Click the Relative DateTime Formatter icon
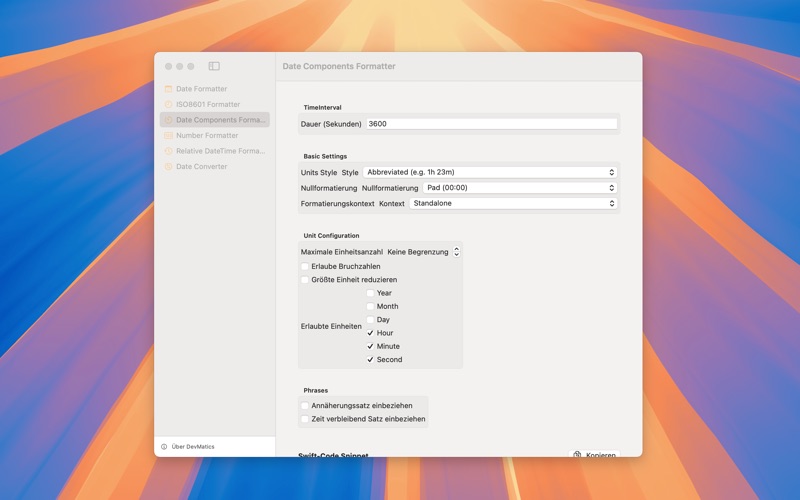Viewport: 800px width, 500px height. pos(168,151)
